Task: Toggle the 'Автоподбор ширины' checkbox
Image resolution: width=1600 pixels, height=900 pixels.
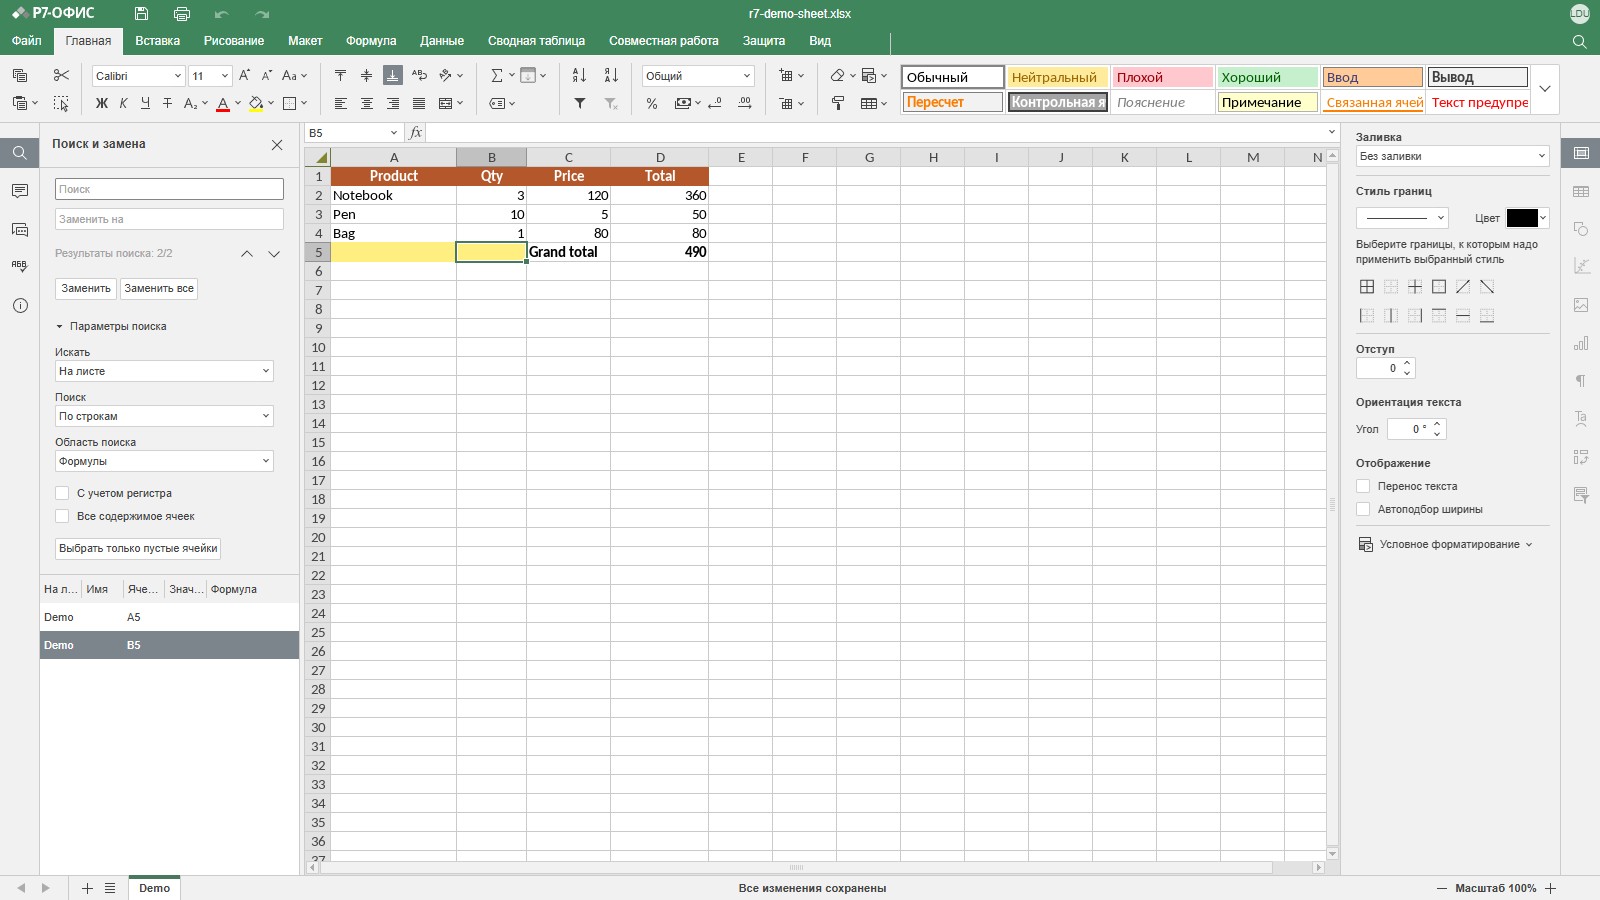Action: (1363, 509)
